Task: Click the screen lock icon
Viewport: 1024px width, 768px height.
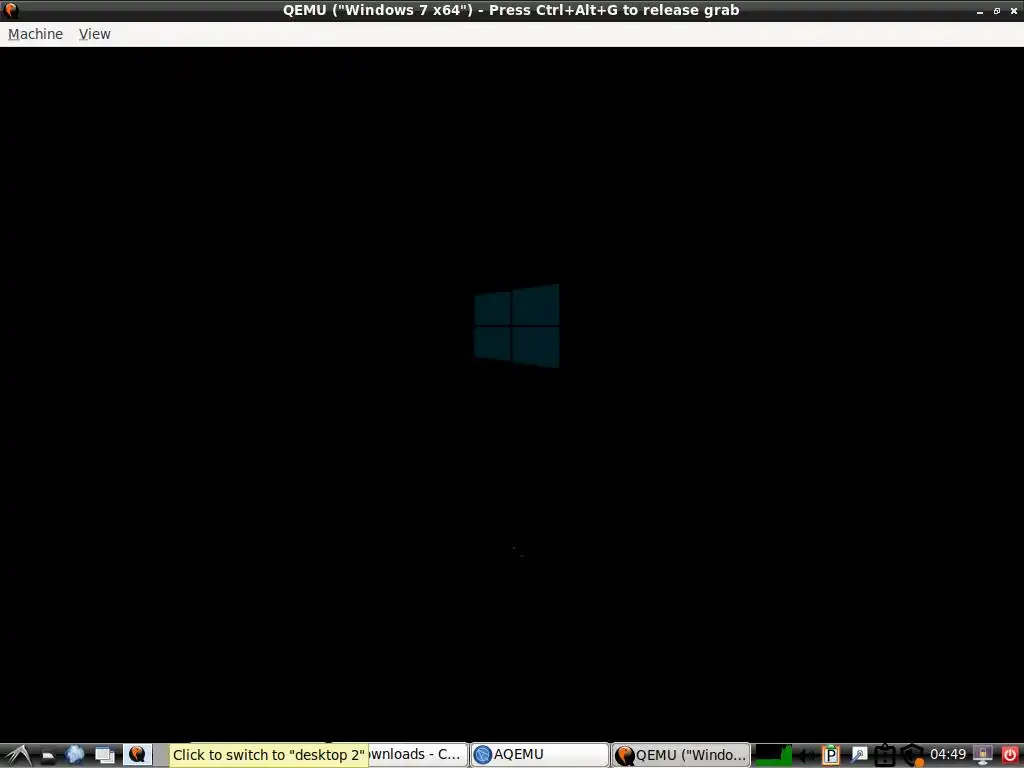Action: click(x=983, y=755)
